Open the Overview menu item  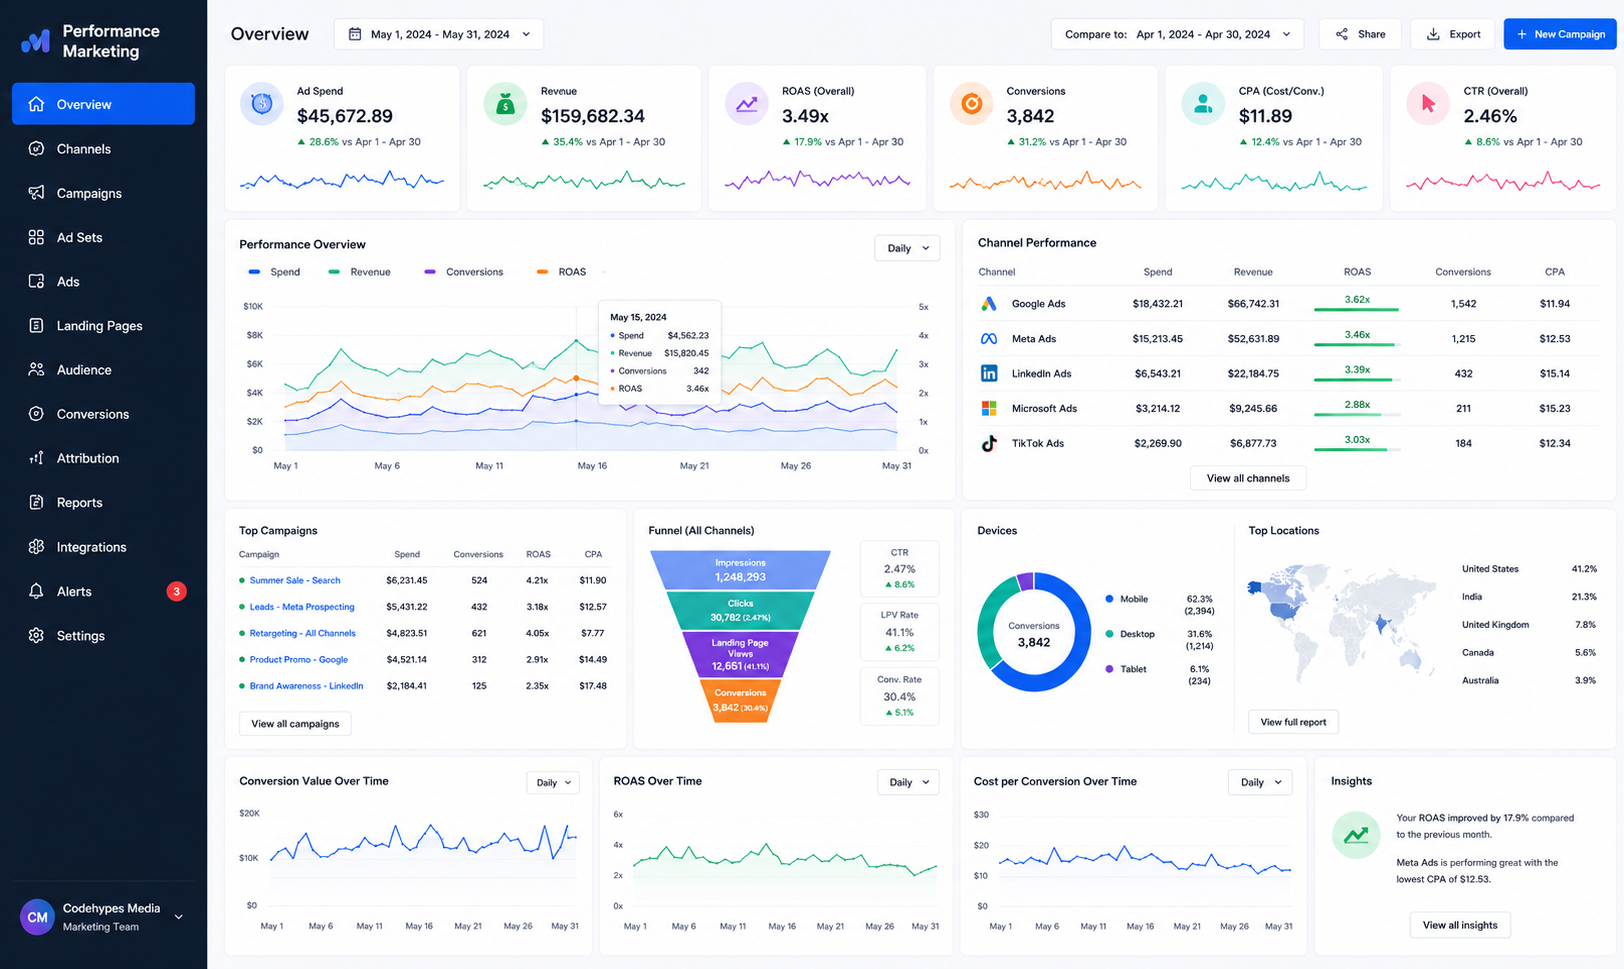[103, 104]
